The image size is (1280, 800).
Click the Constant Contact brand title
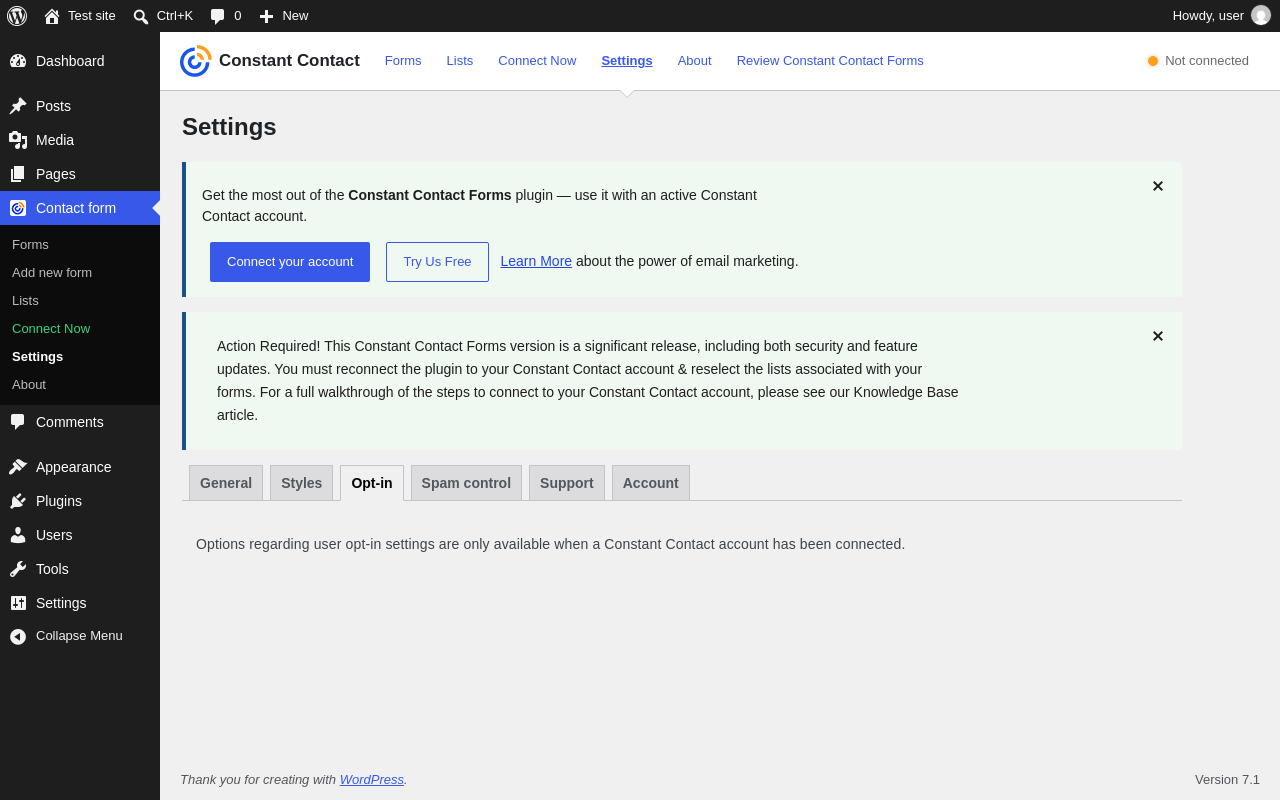(289, 61)
